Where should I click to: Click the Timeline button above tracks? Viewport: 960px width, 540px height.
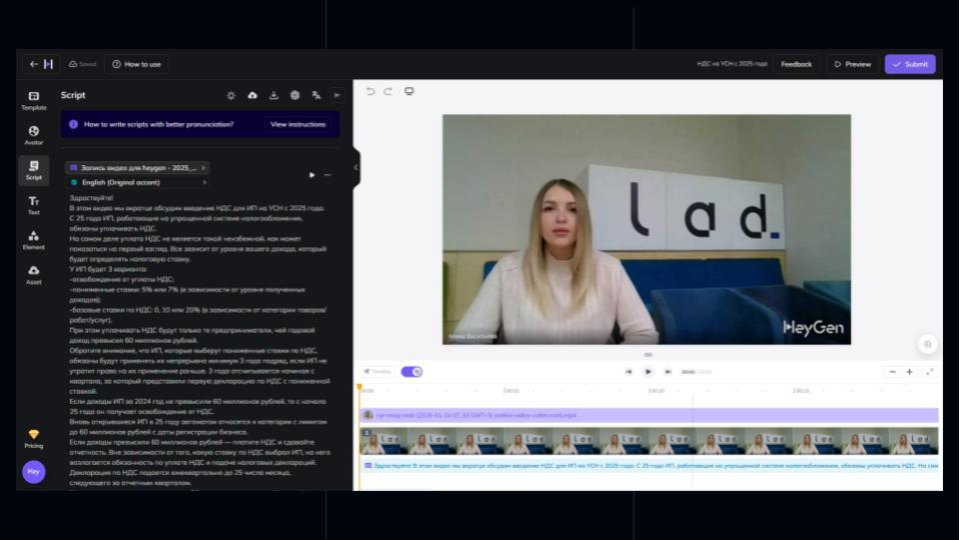click(377, 372)
